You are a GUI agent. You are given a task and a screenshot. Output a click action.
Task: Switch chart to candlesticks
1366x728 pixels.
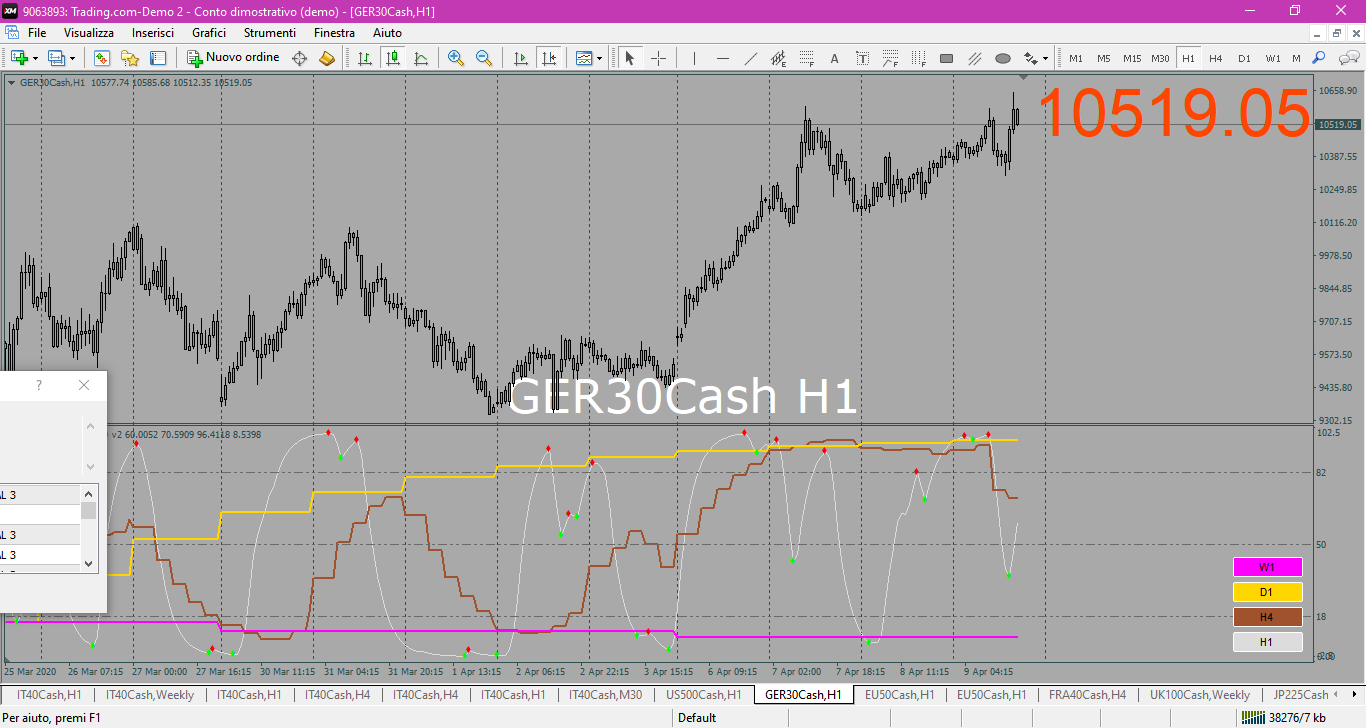[393, 58]
